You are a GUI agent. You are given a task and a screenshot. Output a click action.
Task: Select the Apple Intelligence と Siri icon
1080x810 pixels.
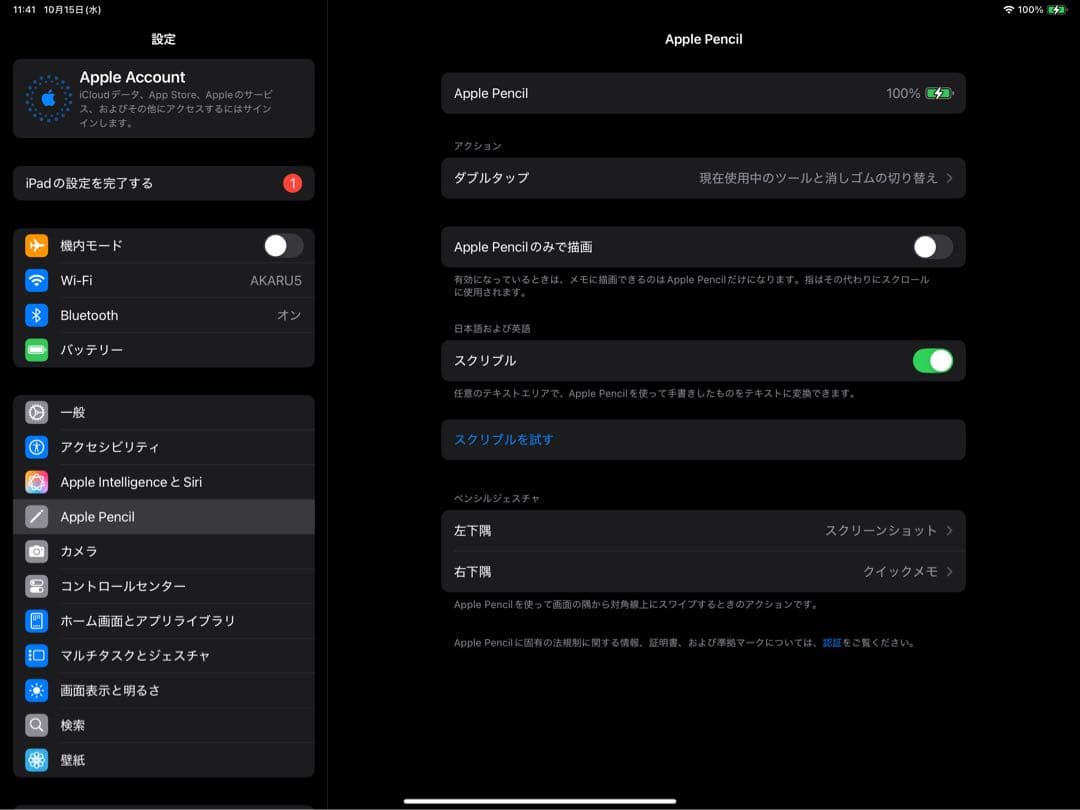tap(36, 482)
